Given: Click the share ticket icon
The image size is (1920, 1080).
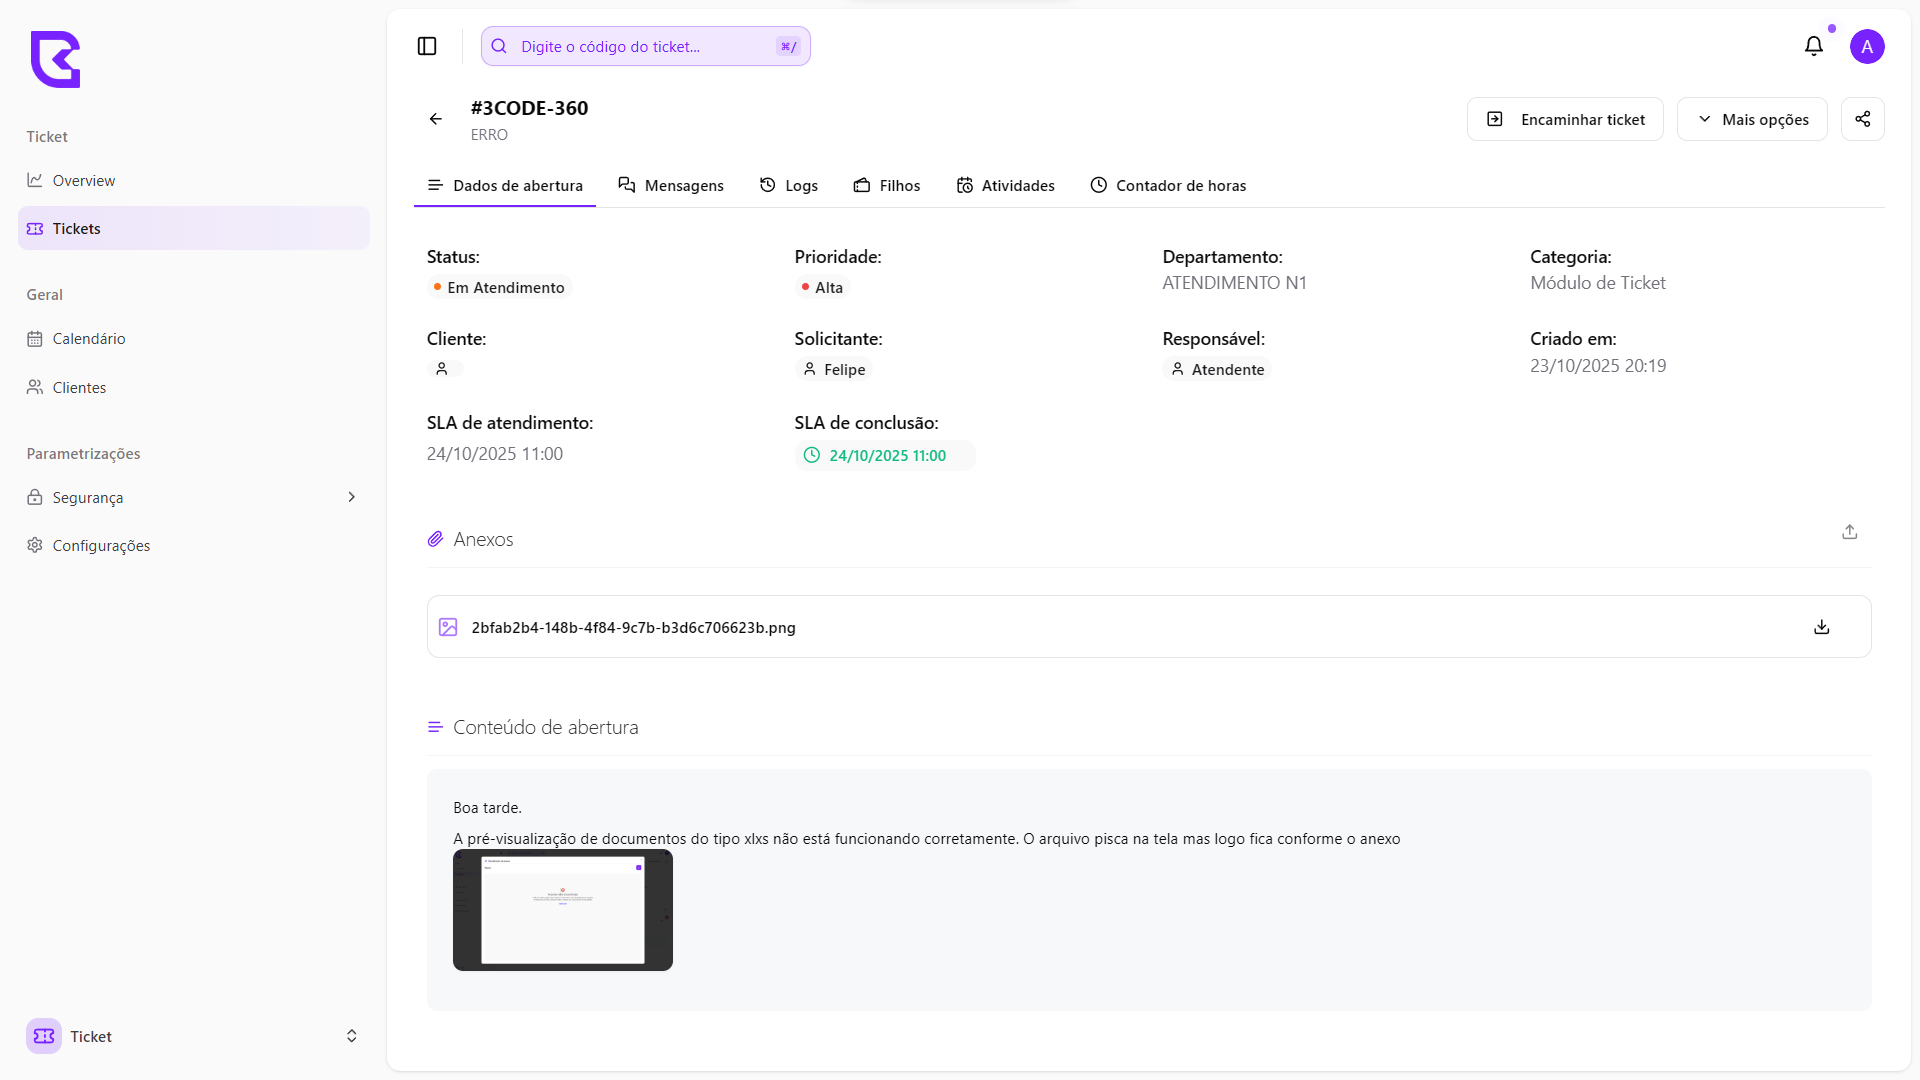Looking at the screenshot, I should [1862, 119].
